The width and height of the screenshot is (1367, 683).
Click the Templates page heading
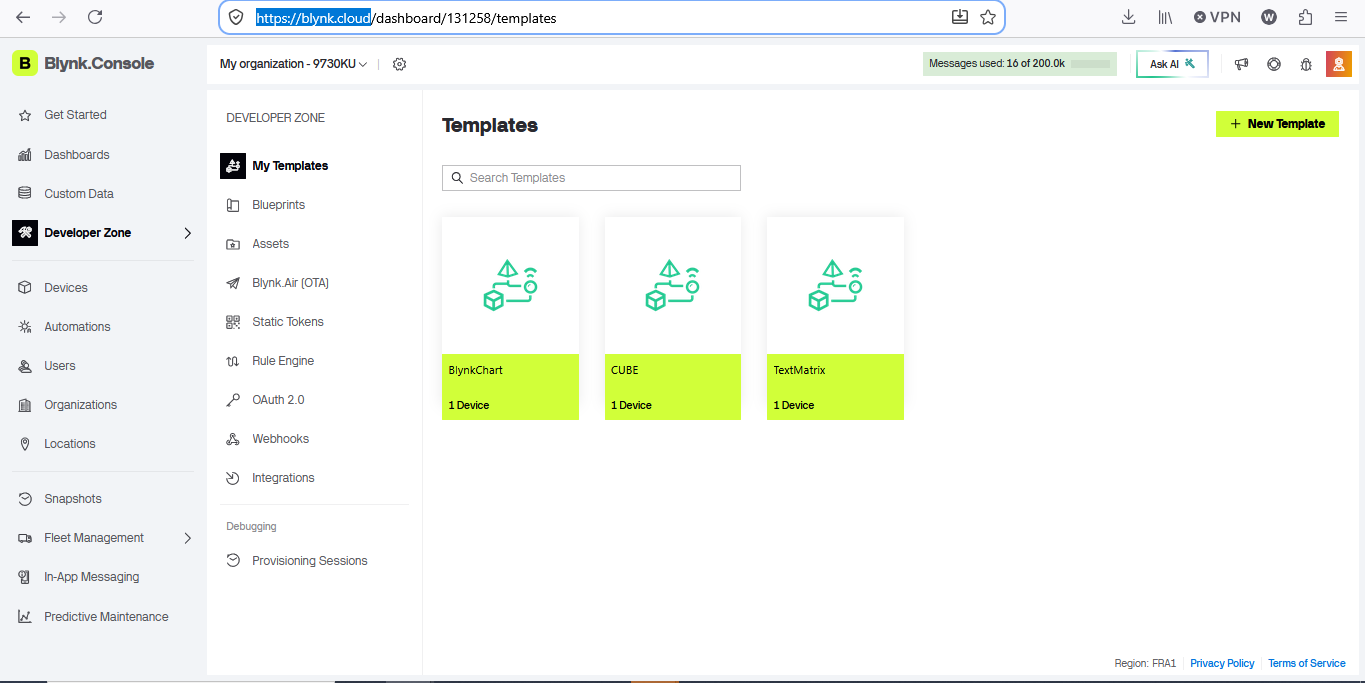tap(490, 125)
